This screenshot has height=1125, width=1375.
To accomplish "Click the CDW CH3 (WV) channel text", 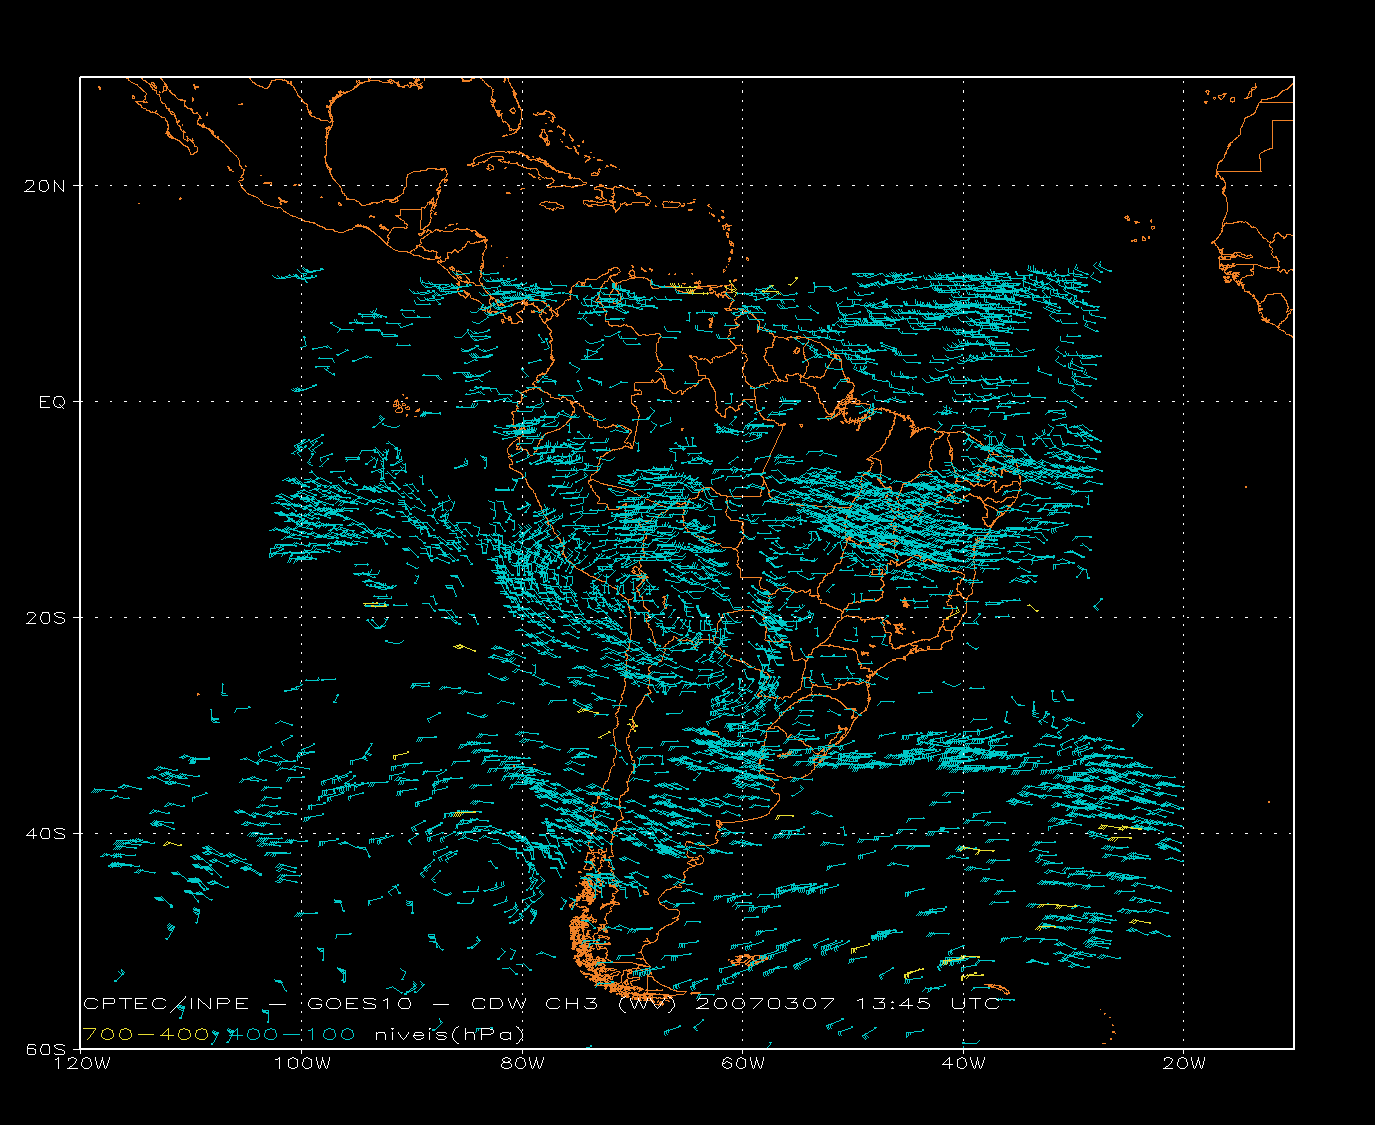I will click(575, 1003).
